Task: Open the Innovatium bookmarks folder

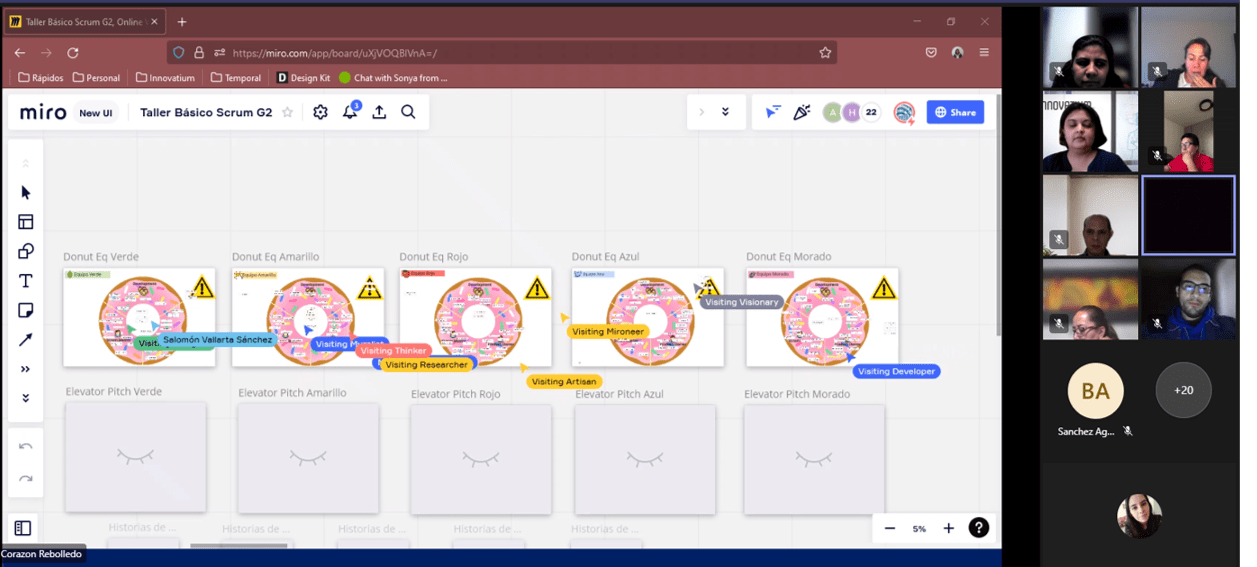Action: pyautogui.click(x=165, y=77)
